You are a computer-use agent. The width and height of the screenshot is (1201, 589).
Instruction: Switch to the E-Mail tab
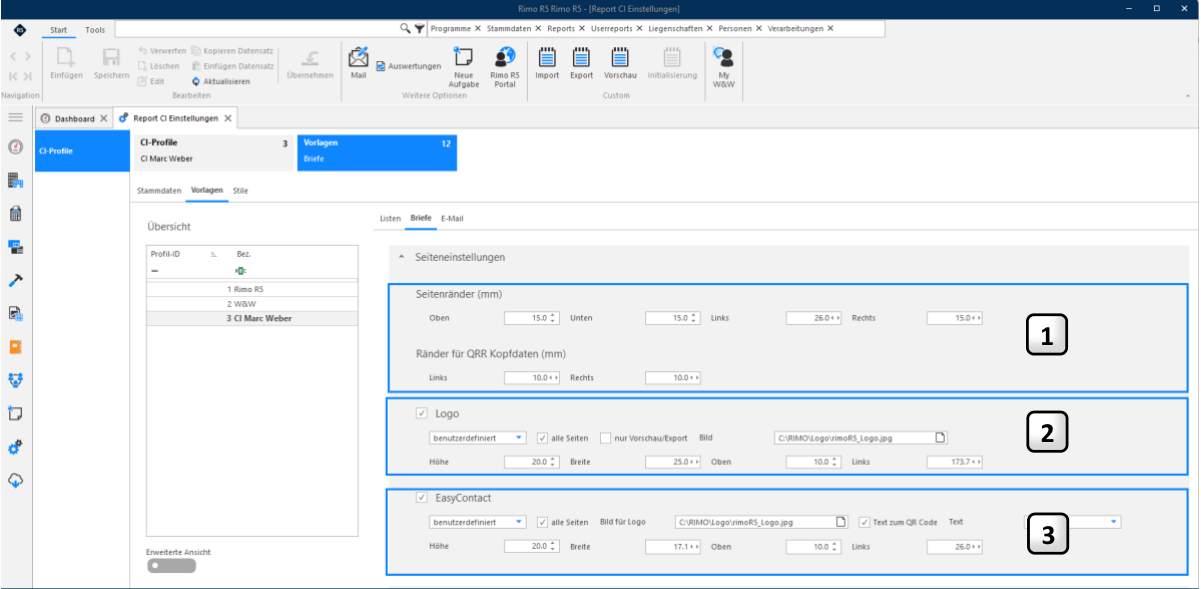click(x=452, y=218)
